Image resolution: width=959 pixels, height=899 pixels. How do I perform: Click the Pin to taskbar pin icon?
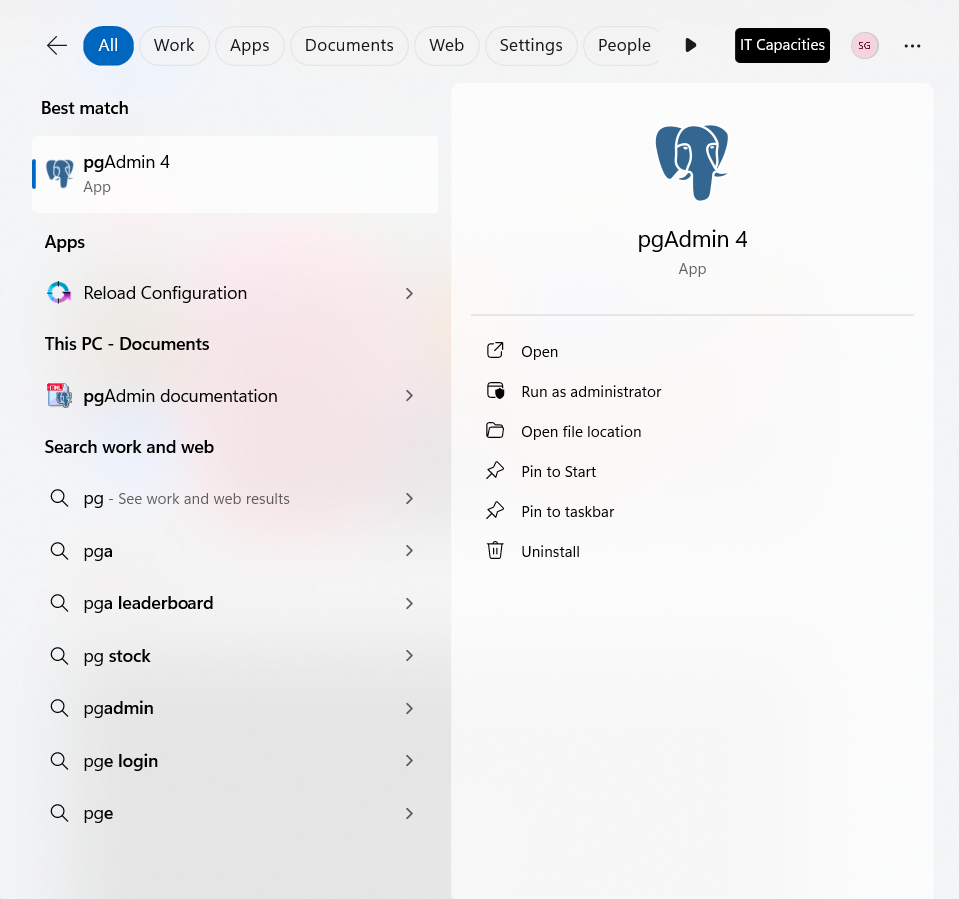(x=495, y=510)
